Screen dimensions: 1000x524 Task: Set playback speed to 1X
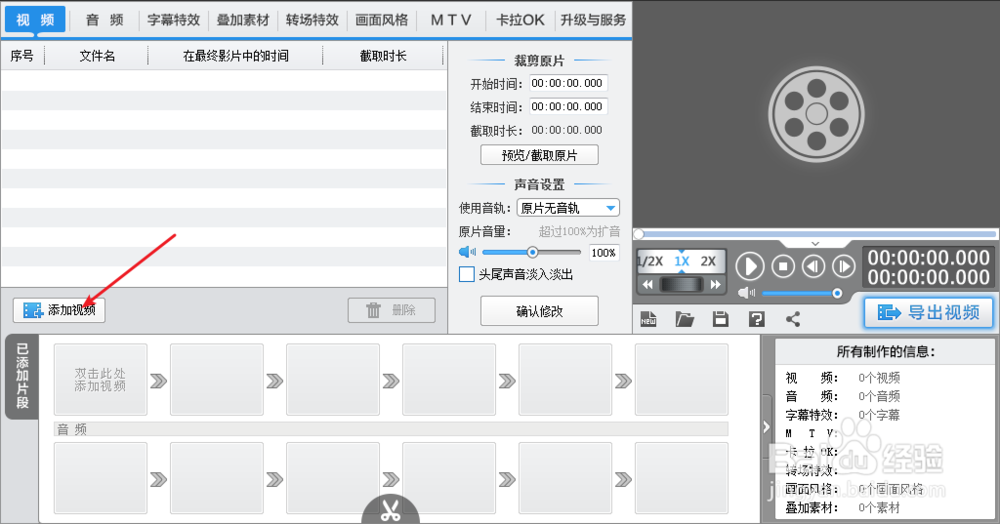coord(682,261)
